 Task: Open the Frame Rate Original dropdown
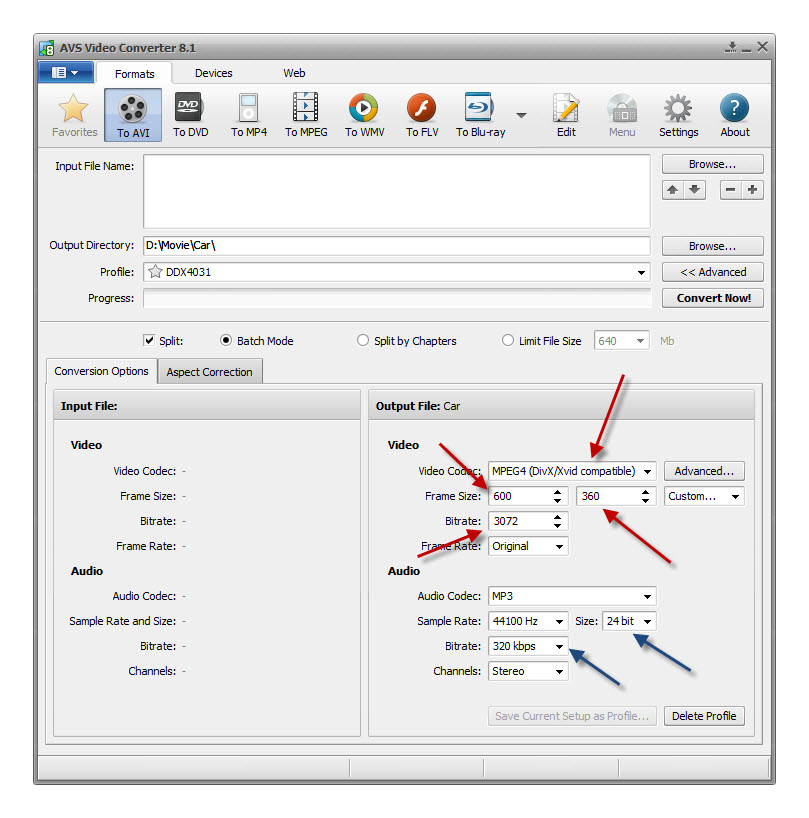coord(528,546)
